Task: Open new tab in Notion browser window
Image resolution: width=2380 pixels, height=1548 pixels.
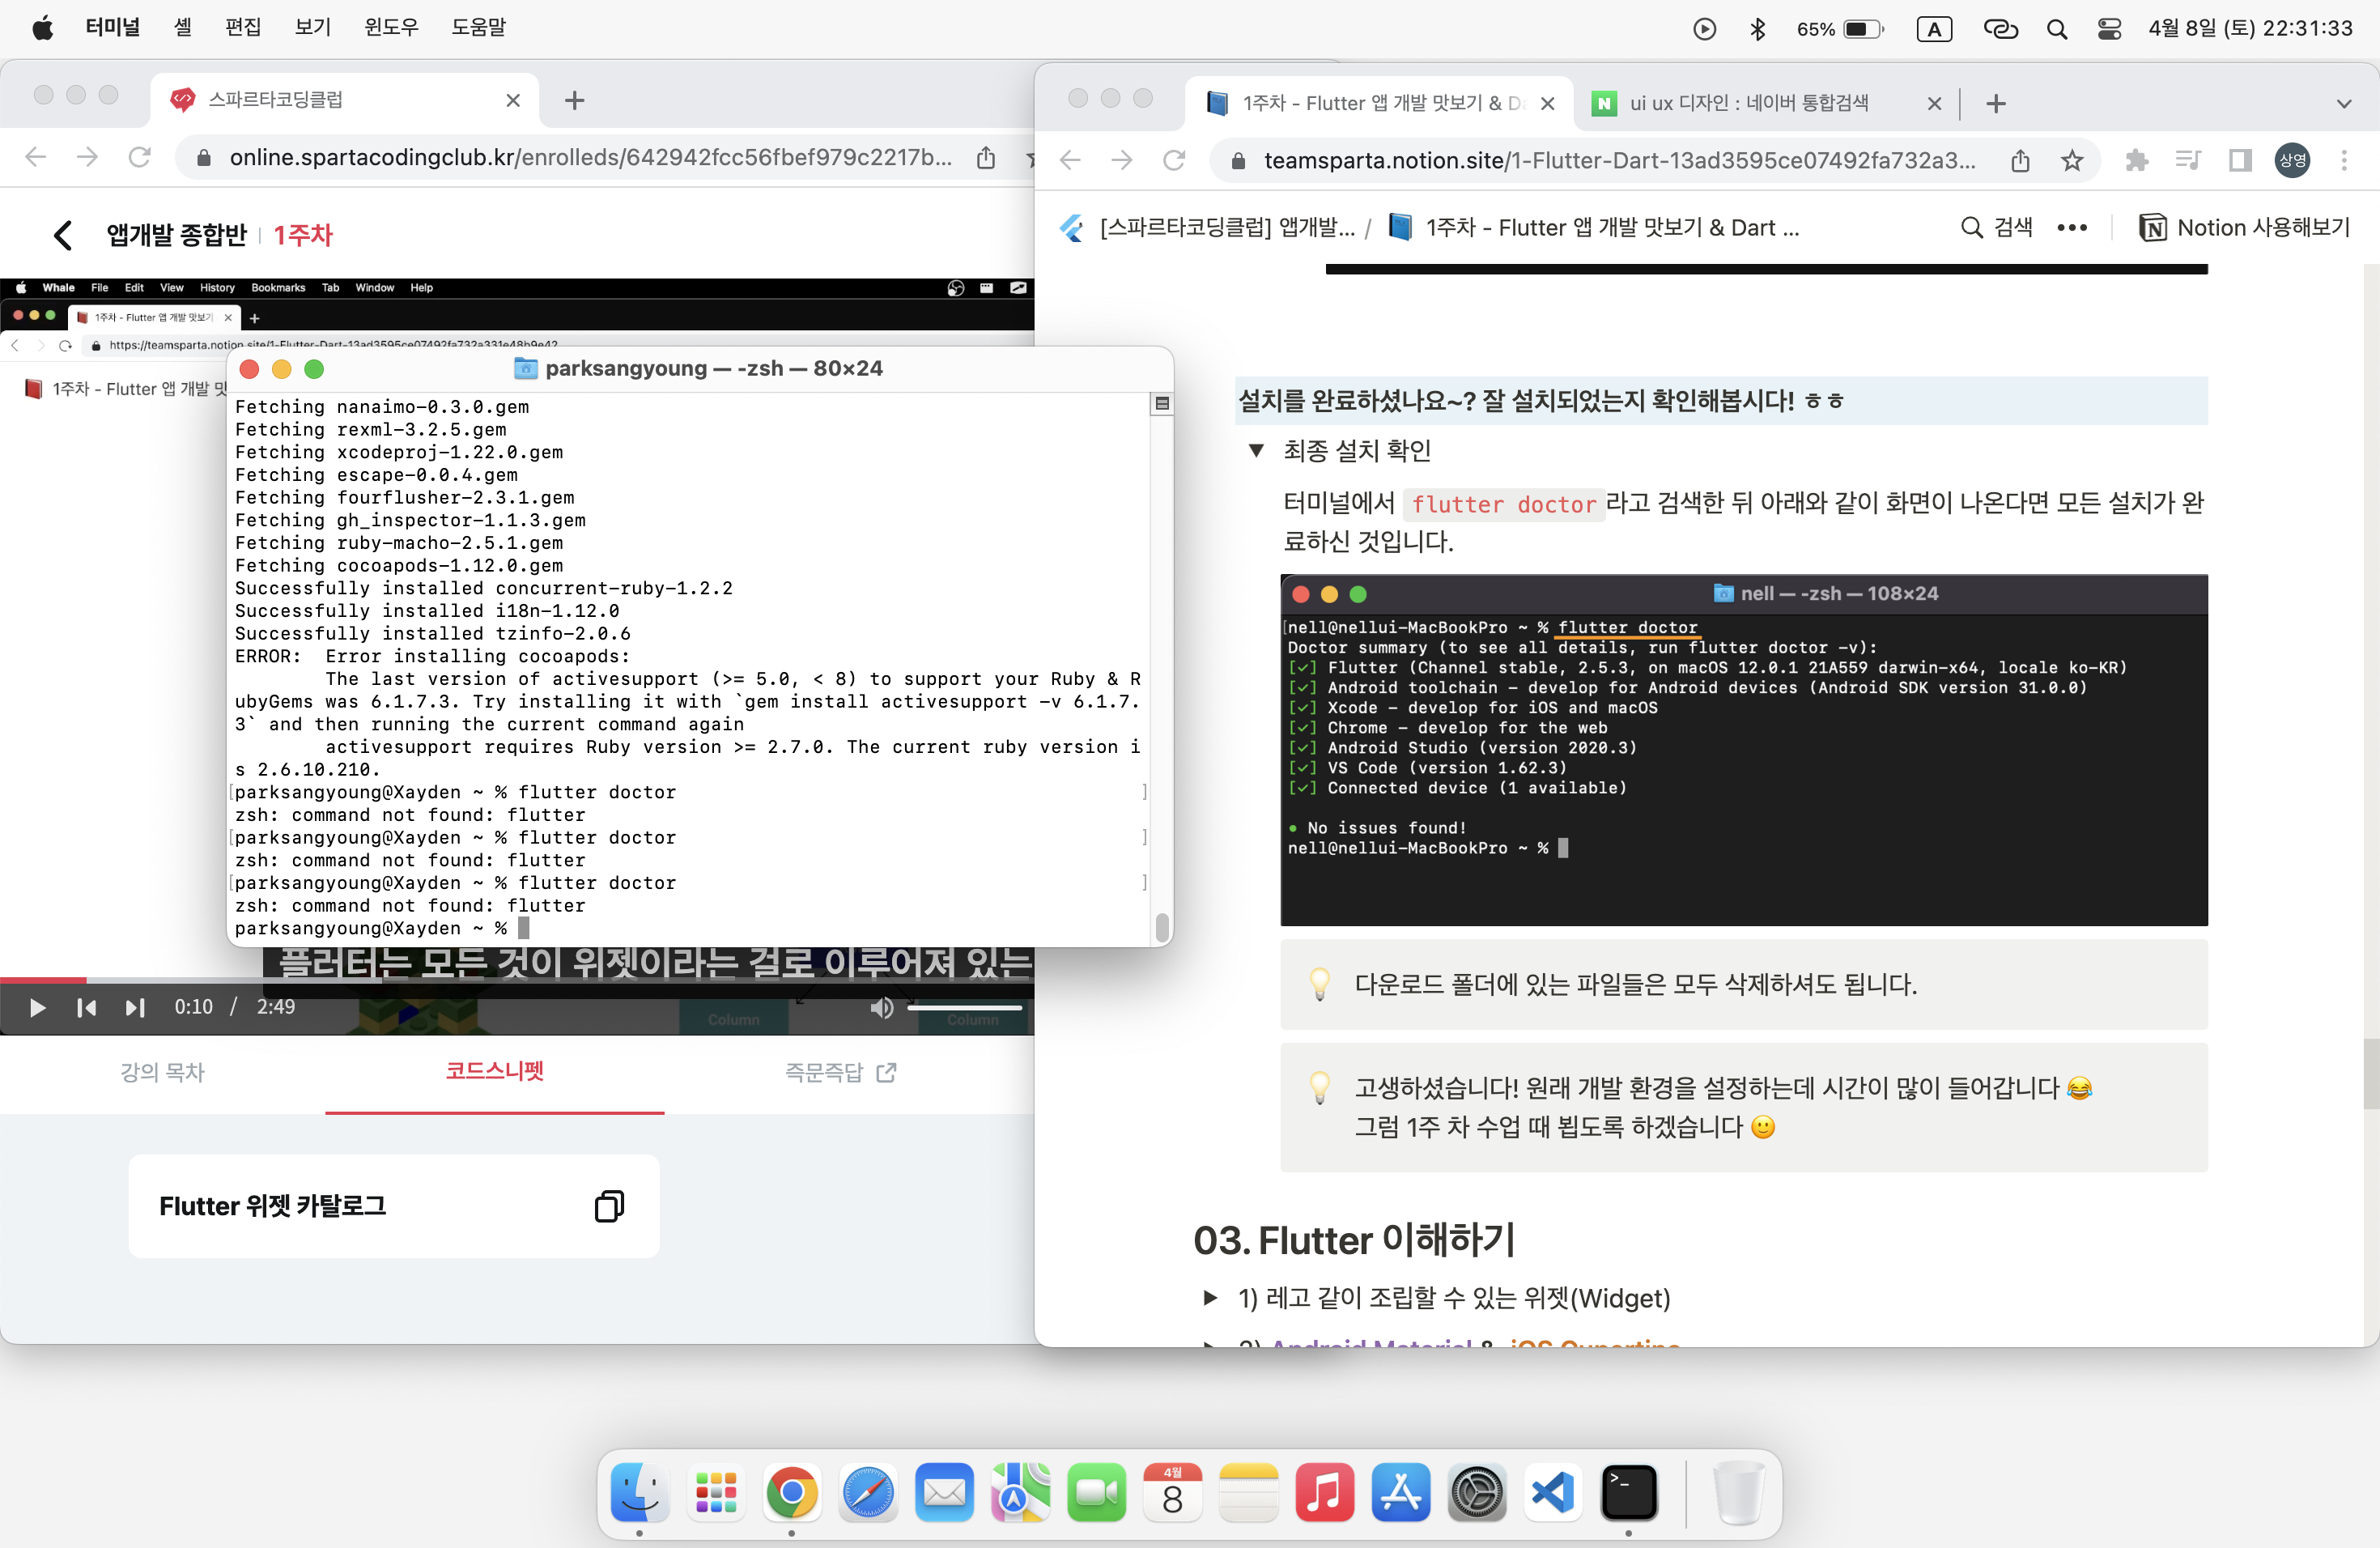Action: pyautogui.click(x=1995, y=103)
